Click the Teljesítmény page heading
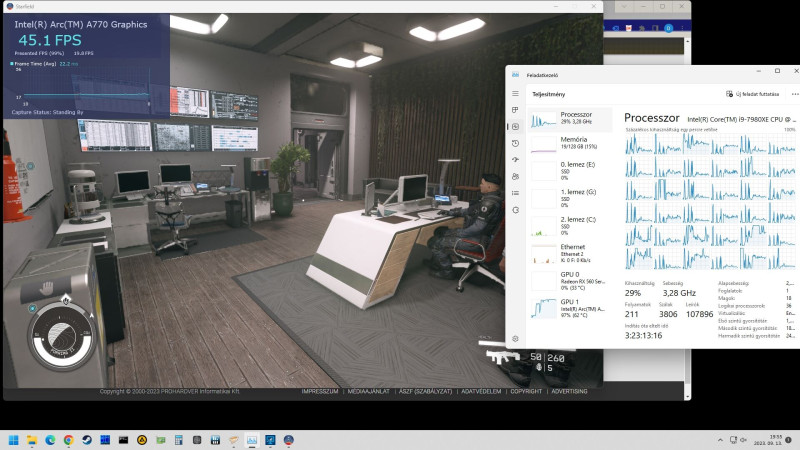This screenshot has height=450, width=800. pos(548,94)
